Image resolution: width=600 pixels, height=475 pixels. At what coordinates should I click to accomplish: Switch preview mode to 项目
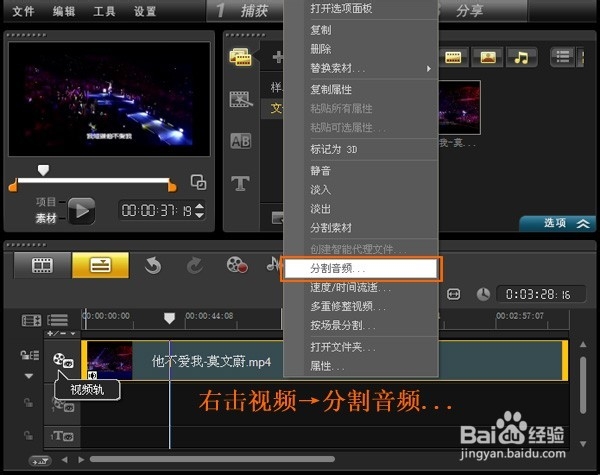pyautogui.click(x=46, y=202)
